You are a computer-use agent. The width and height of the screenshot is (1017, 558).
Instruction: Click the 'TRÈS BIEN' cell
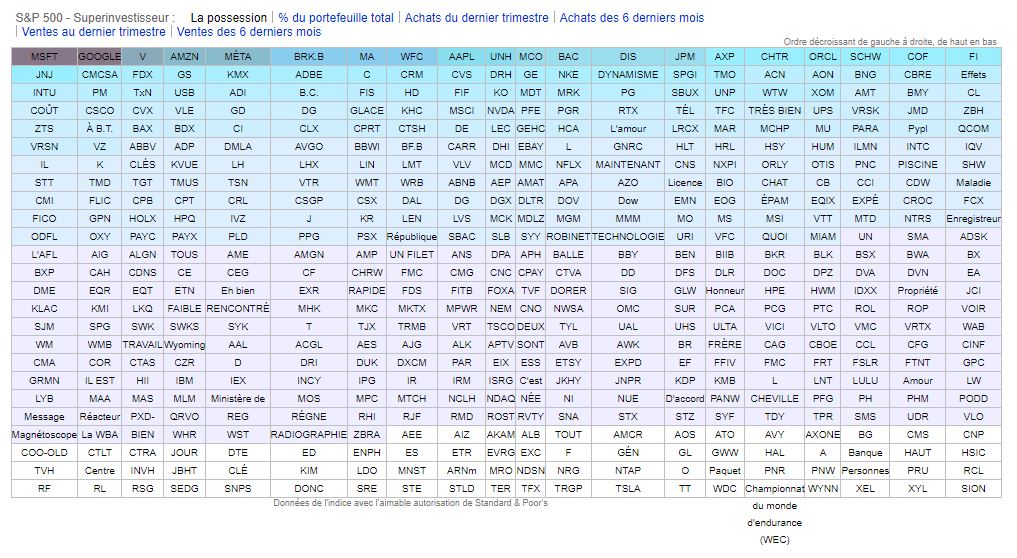[x=774, y=110]
